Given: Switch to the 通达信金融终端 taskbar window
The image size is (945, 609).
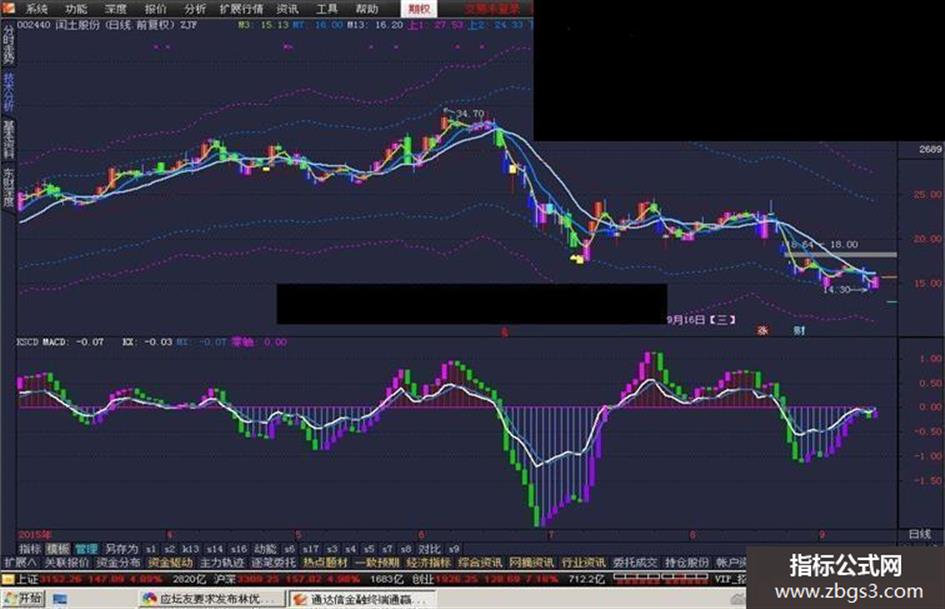Looking at the screenshot, I should pos(361,599).
